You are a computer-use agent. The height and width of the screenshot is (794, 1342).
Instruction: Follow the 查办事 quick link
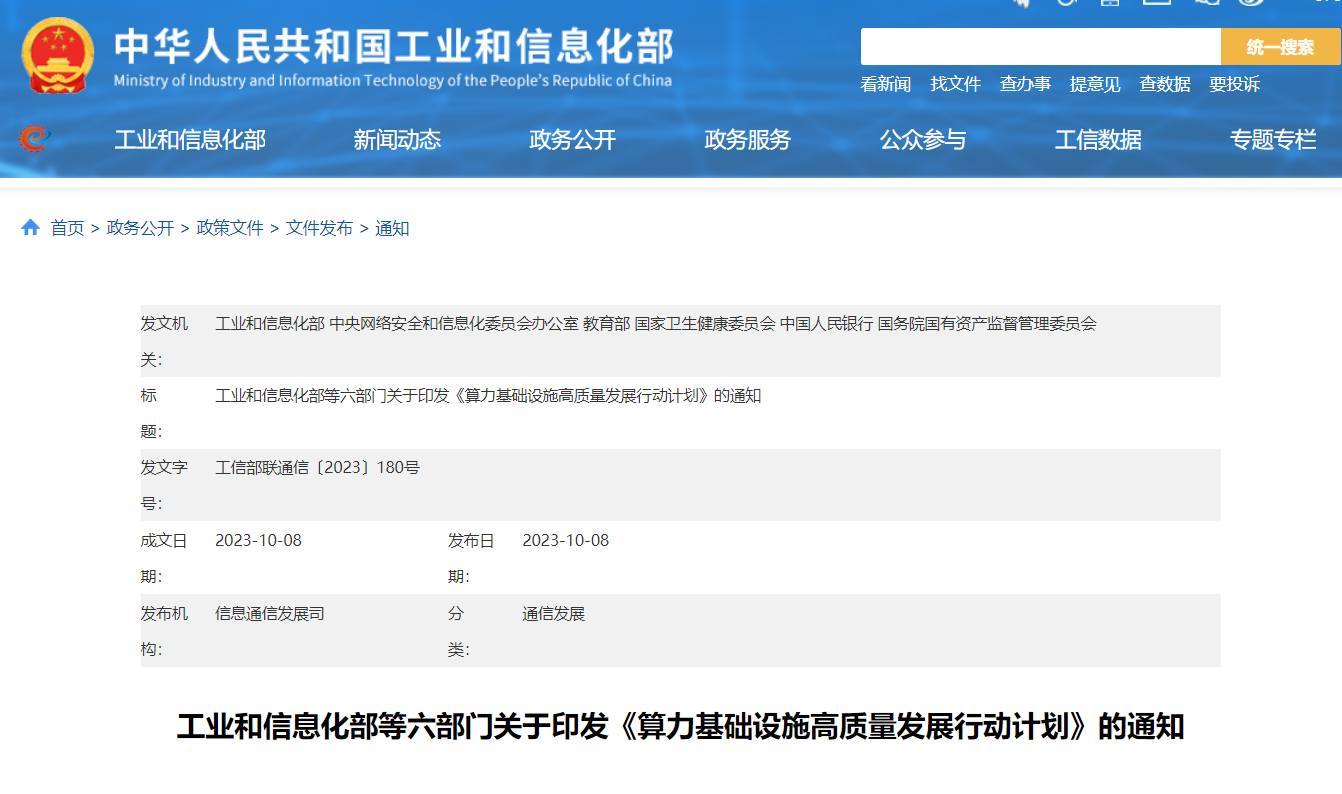1025,85
